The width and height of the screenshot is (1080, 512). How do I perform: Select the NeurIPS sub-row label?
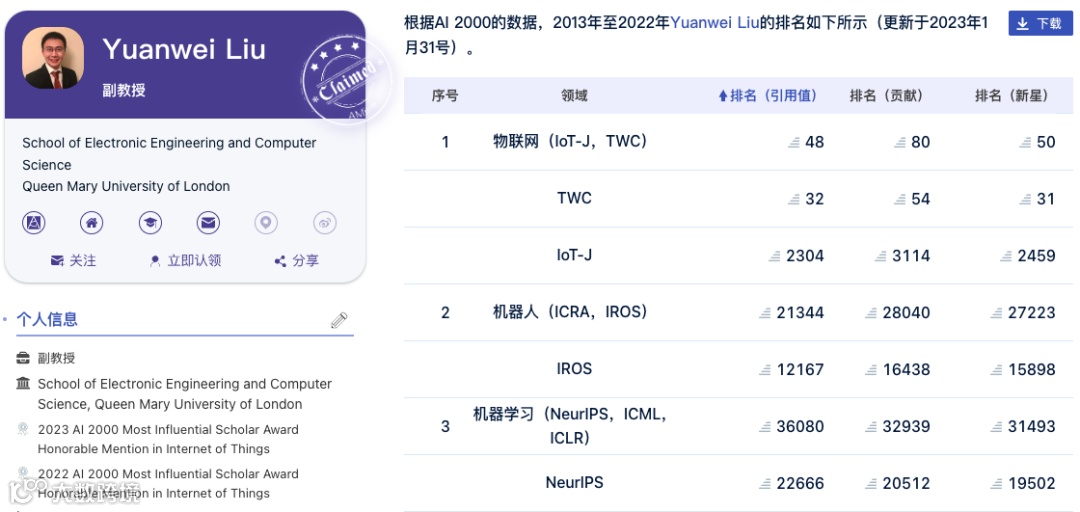[574, 483]
